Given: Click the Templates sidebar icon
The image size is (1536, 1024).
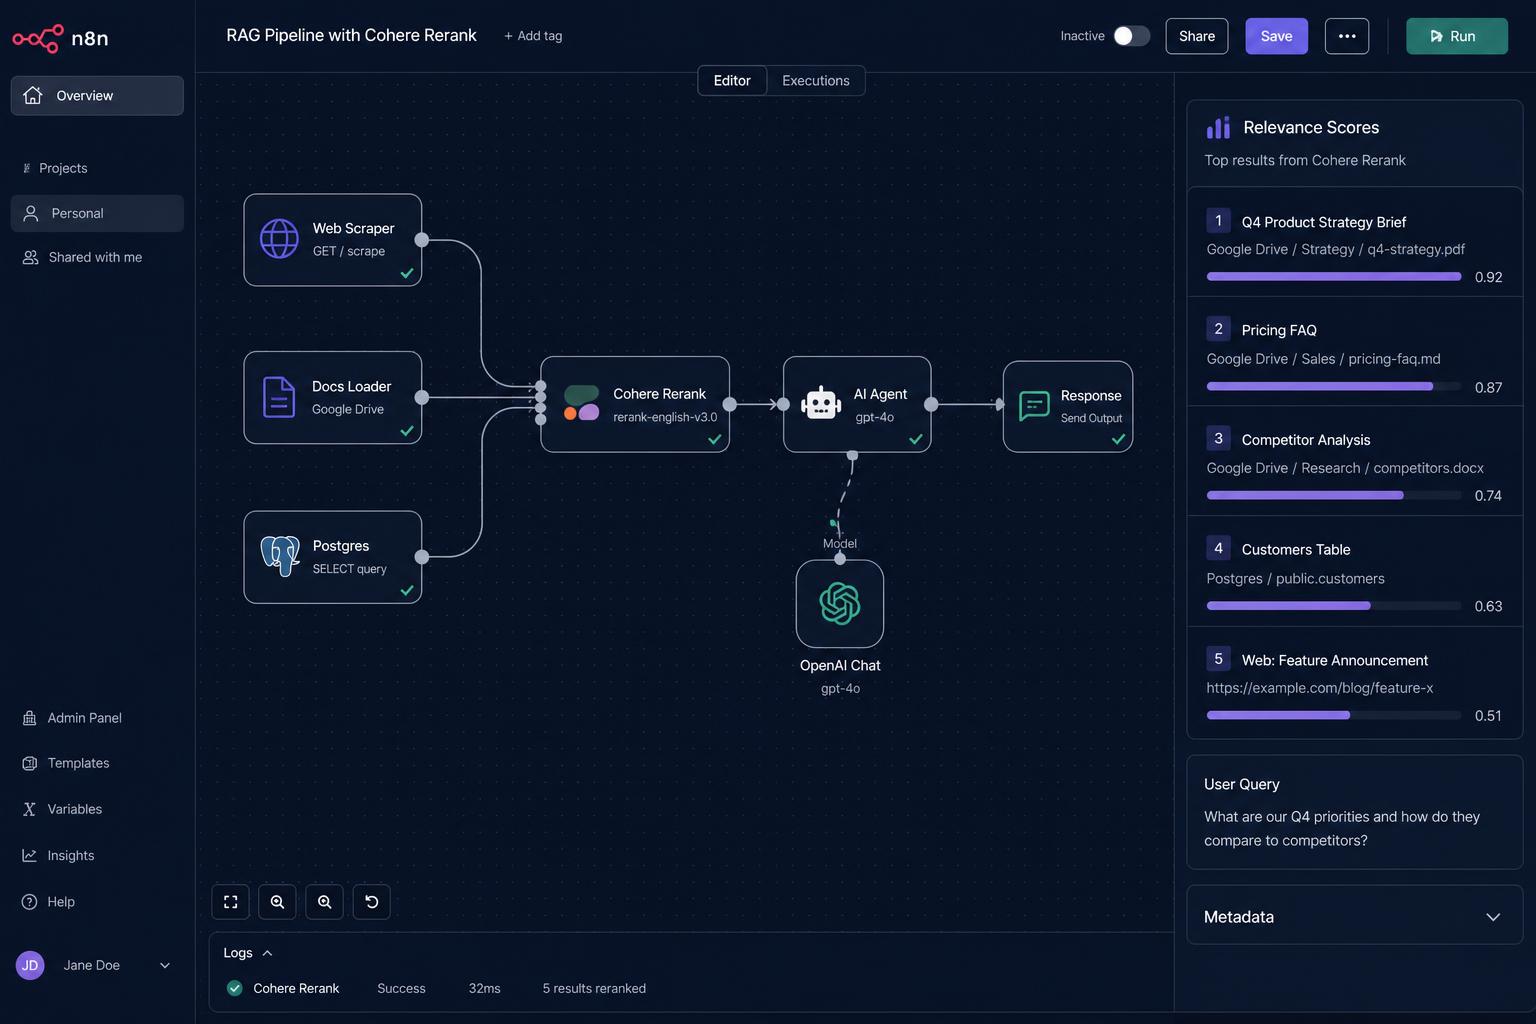Looking at the screenshot, I should [x=29, y=763].
